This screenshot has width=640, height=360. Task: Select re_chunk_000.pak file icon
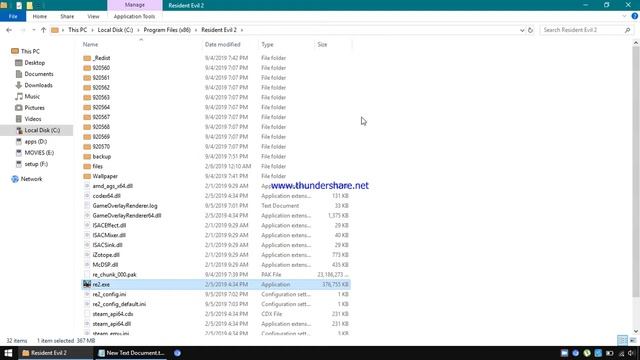click(87, 274)
